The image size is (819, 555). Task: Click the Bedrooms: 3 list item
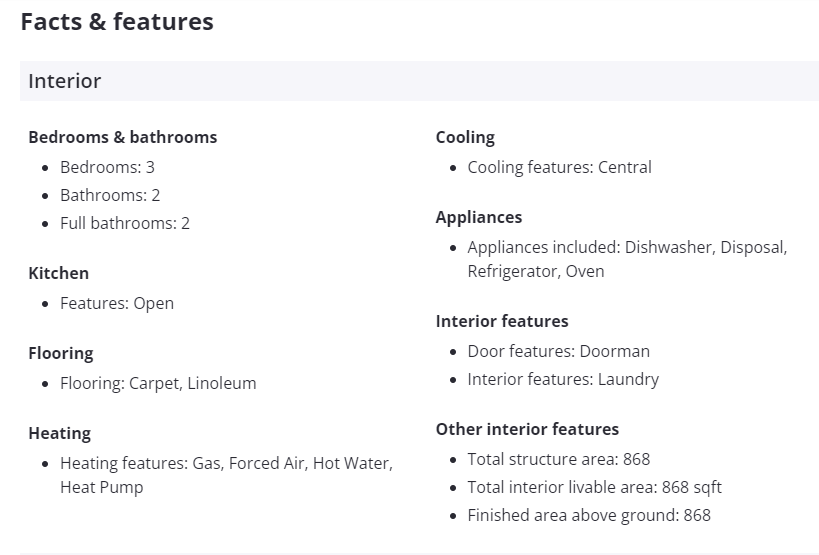107,167
